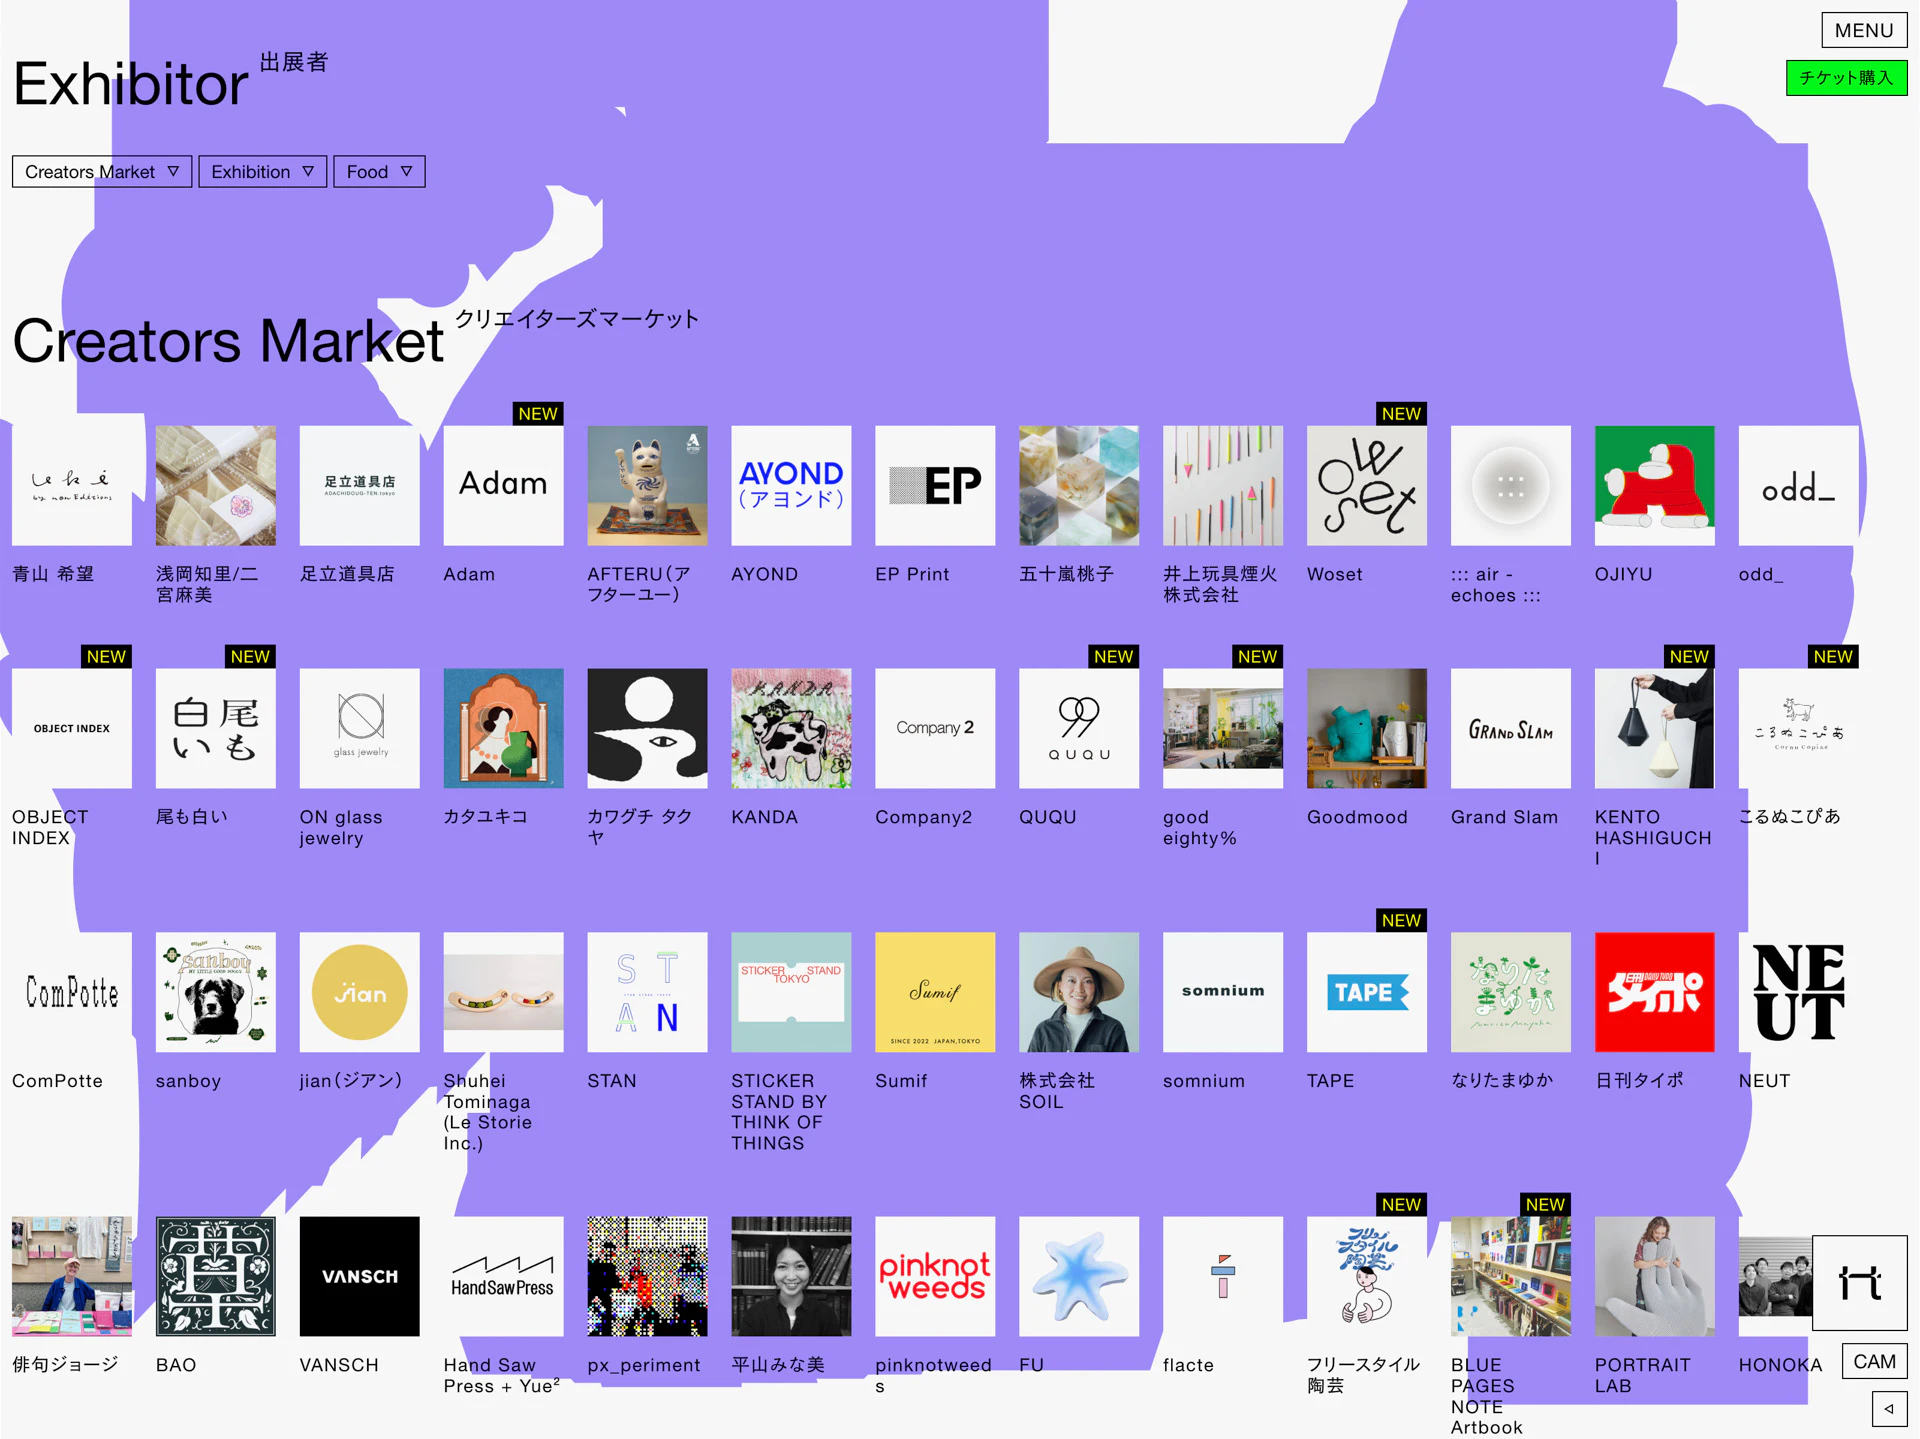Select the QUQU logo tile
This screenshot has width=1920, height=1439.
coord(1078,728)
